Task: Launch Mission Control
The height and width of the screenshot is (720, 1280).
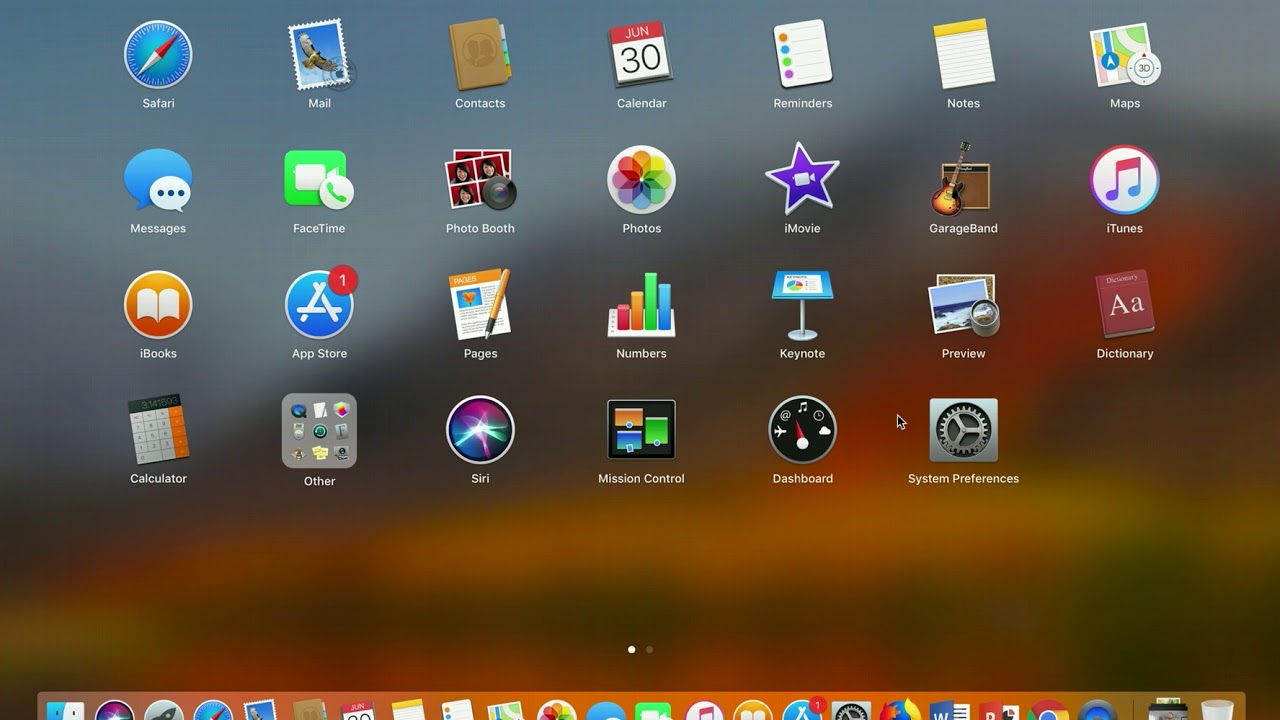Action: 641,431
